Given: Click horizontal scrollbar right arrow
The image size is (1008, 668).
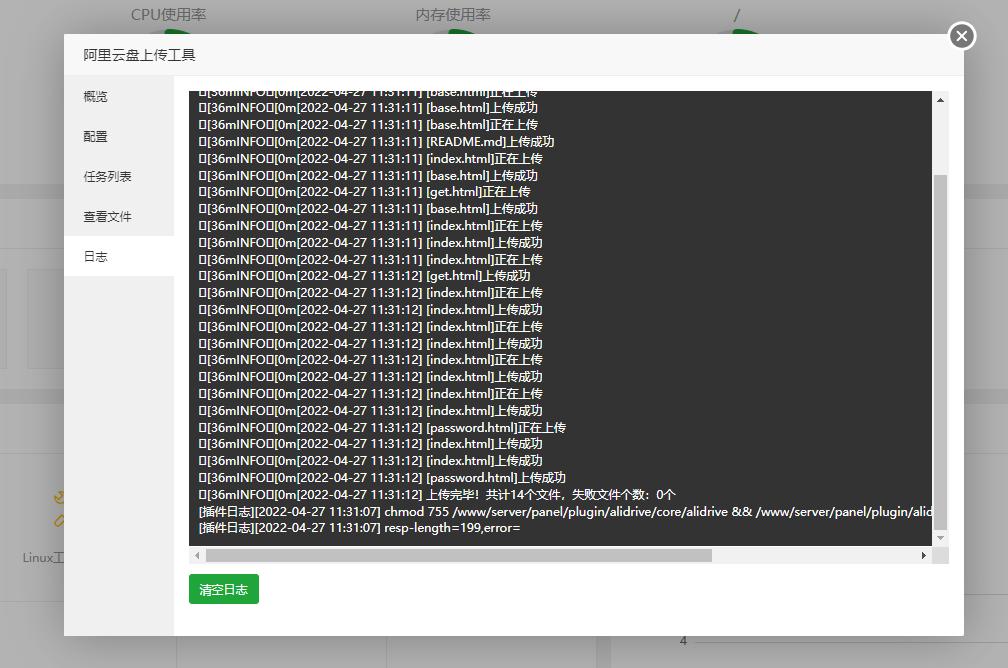Looking at the screenshot, I should (924, 555).
